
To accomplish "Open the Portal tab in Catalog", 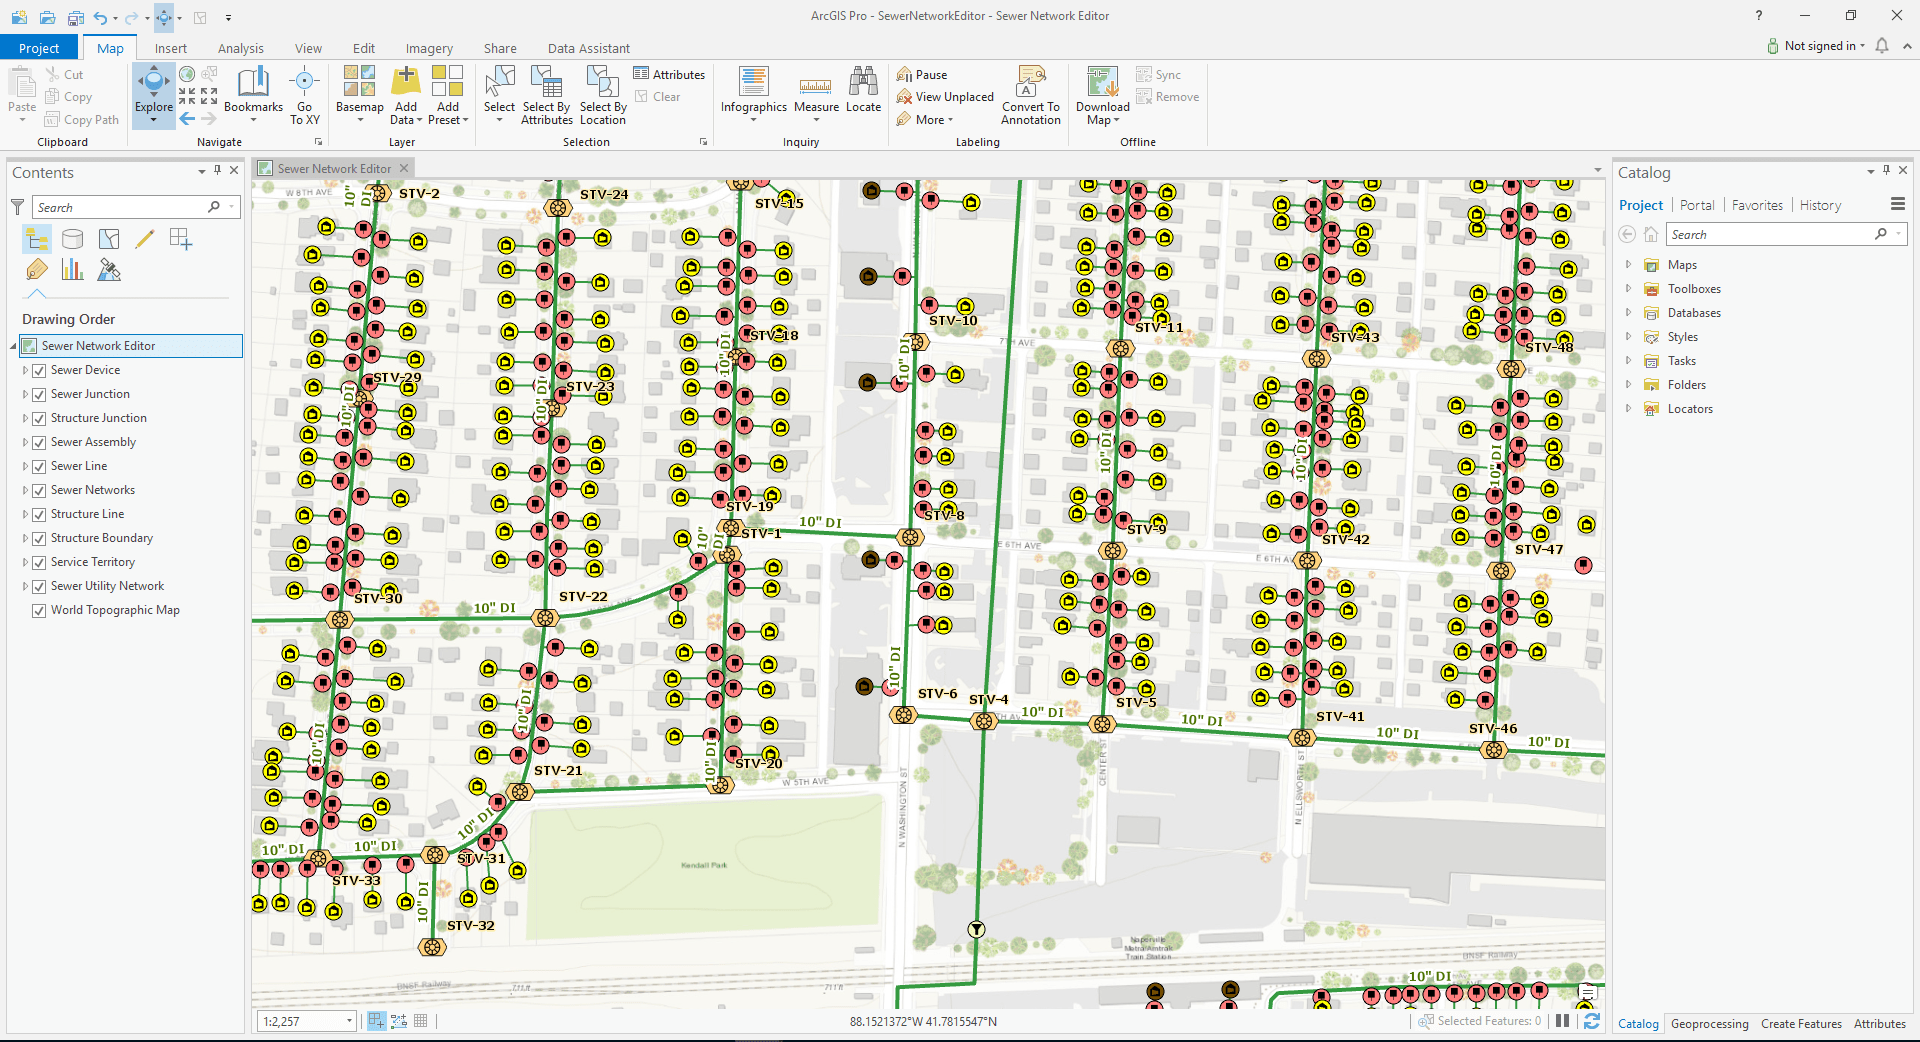I will [1697, 205].
